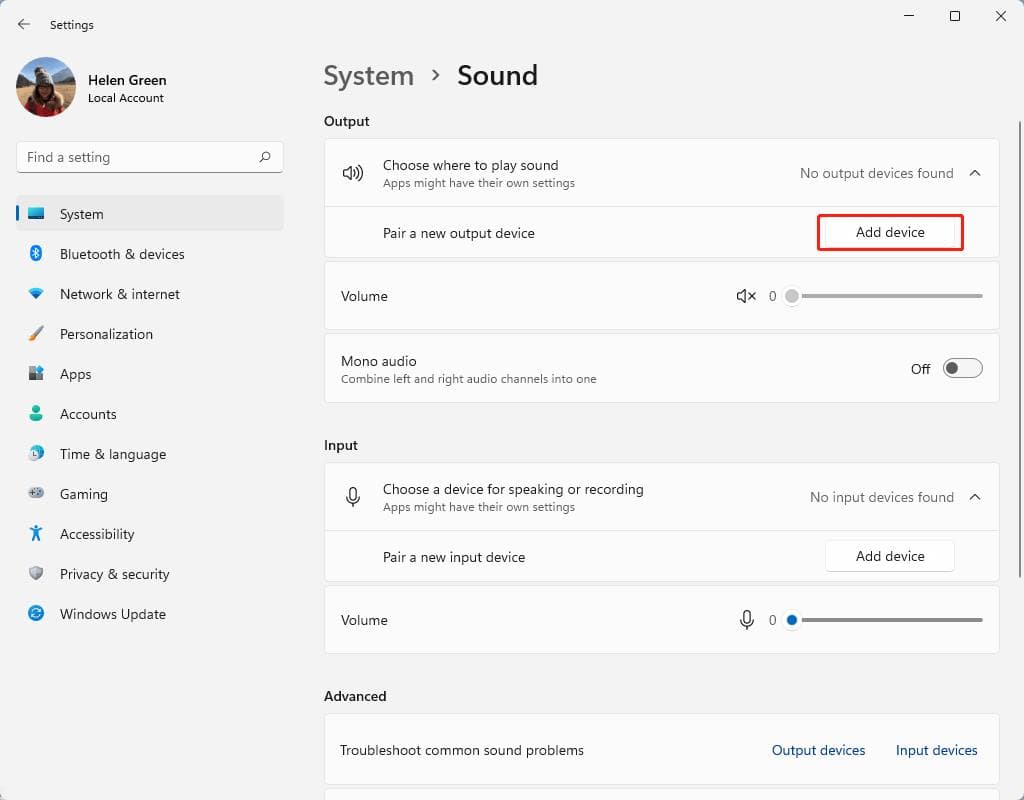Click the output Volume slider handle

pyautogui.click(x=792, y=296)
